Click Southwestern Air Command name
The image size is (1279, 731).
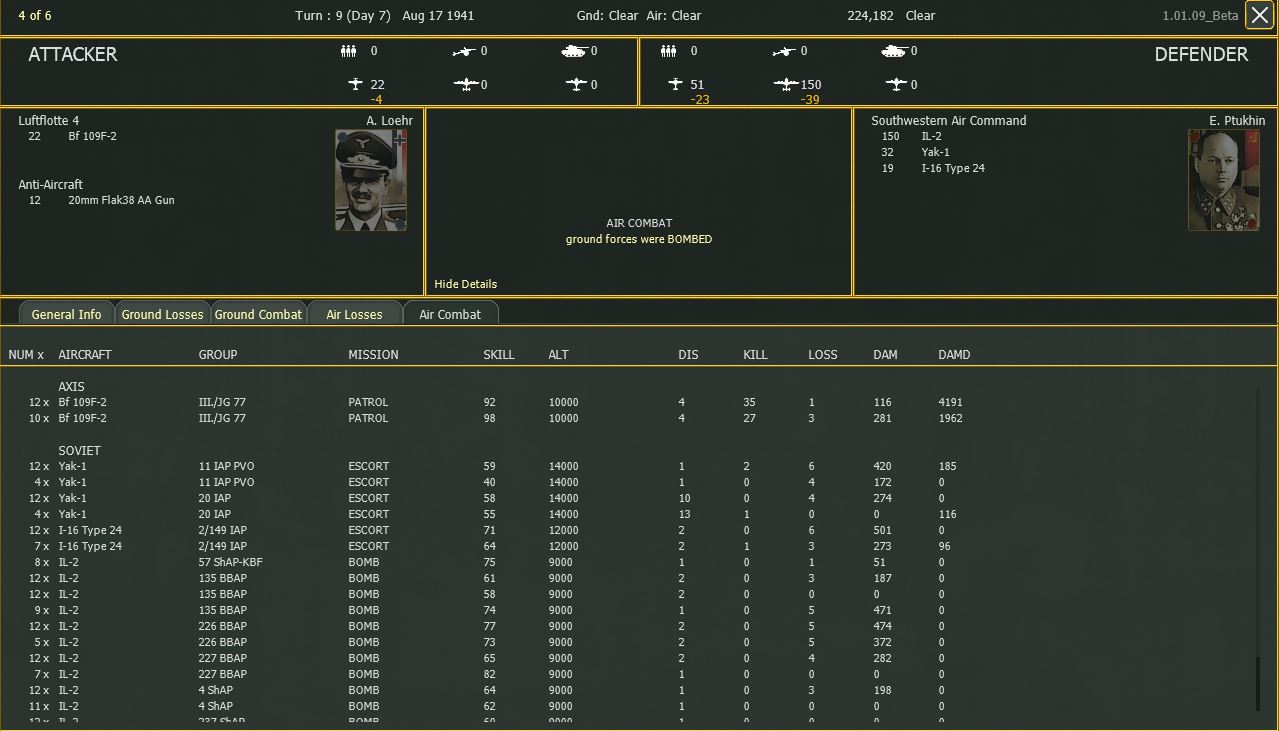(949, 120)
